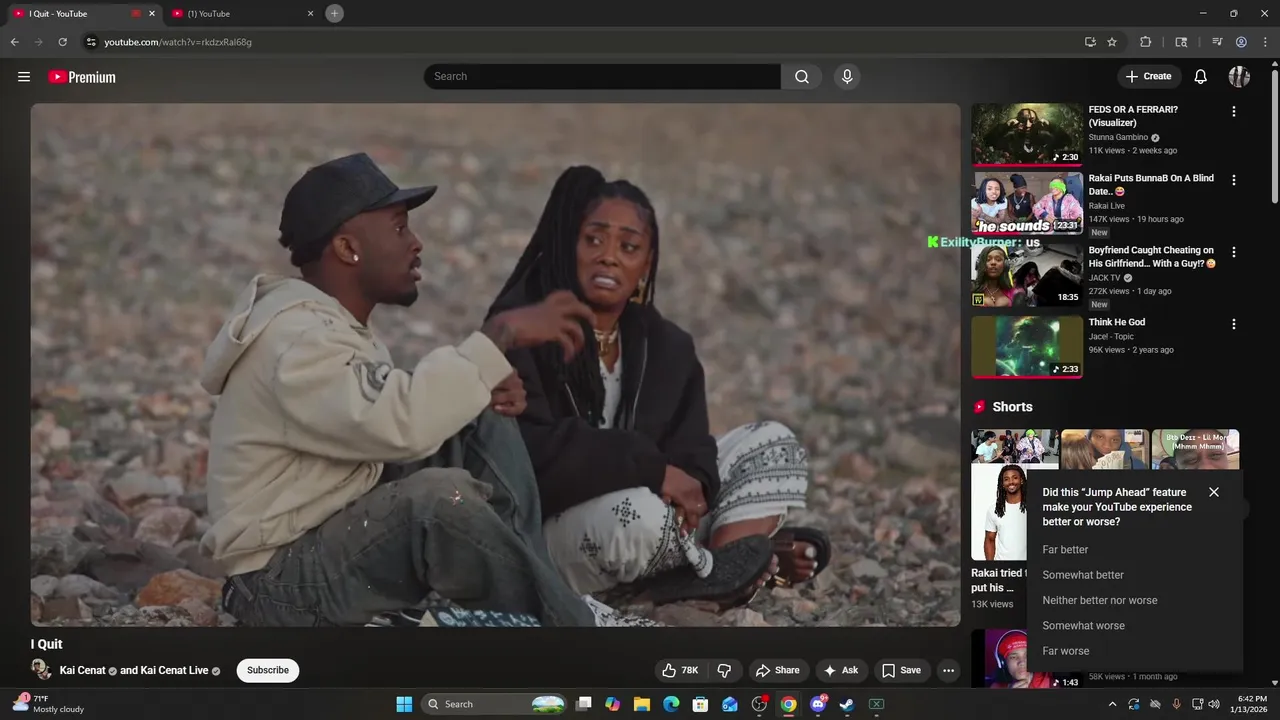Open Think He God thumbnail
1280x720 pixels.
(x=1027, y=347)
